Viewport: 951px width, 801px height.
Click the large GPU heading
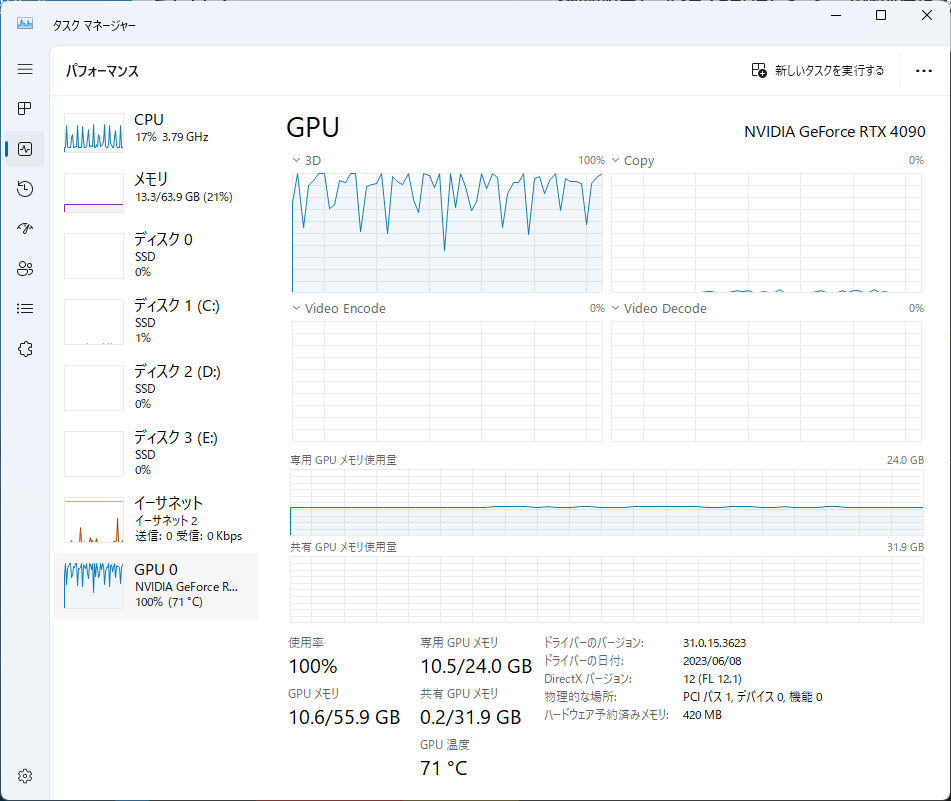coord(313,127)
